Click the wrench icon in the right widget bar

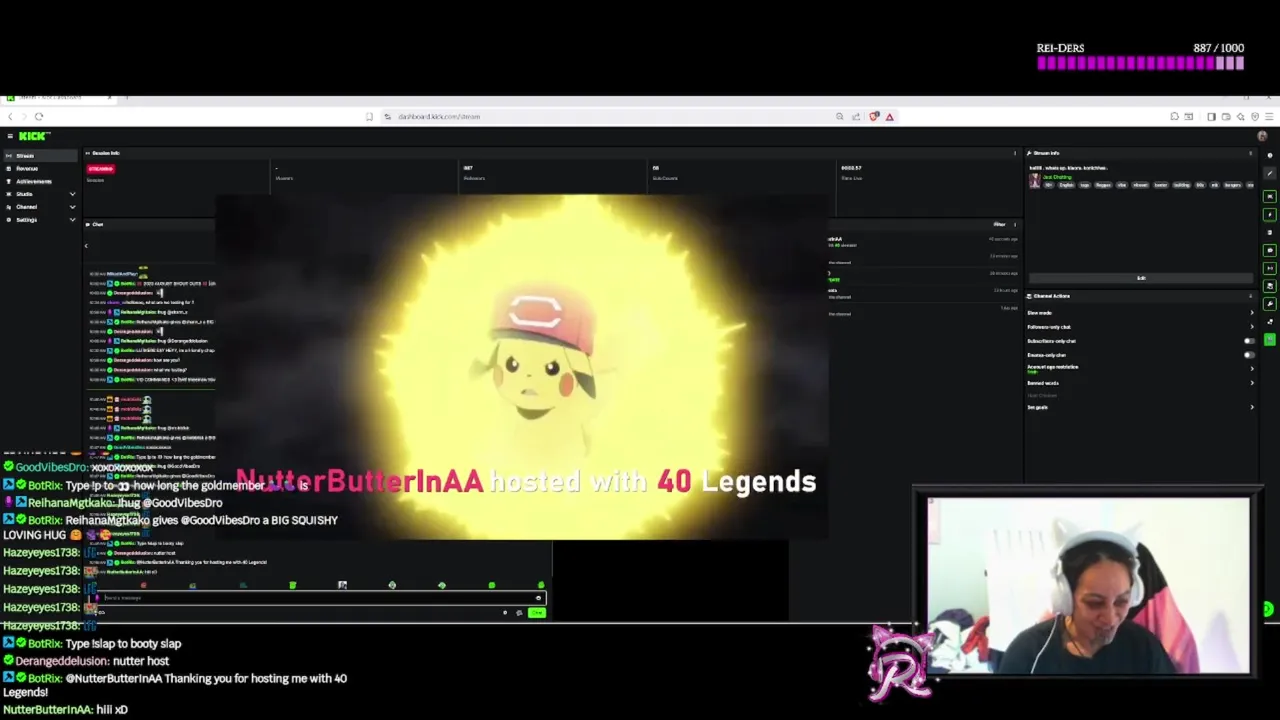pos(1270,303)
